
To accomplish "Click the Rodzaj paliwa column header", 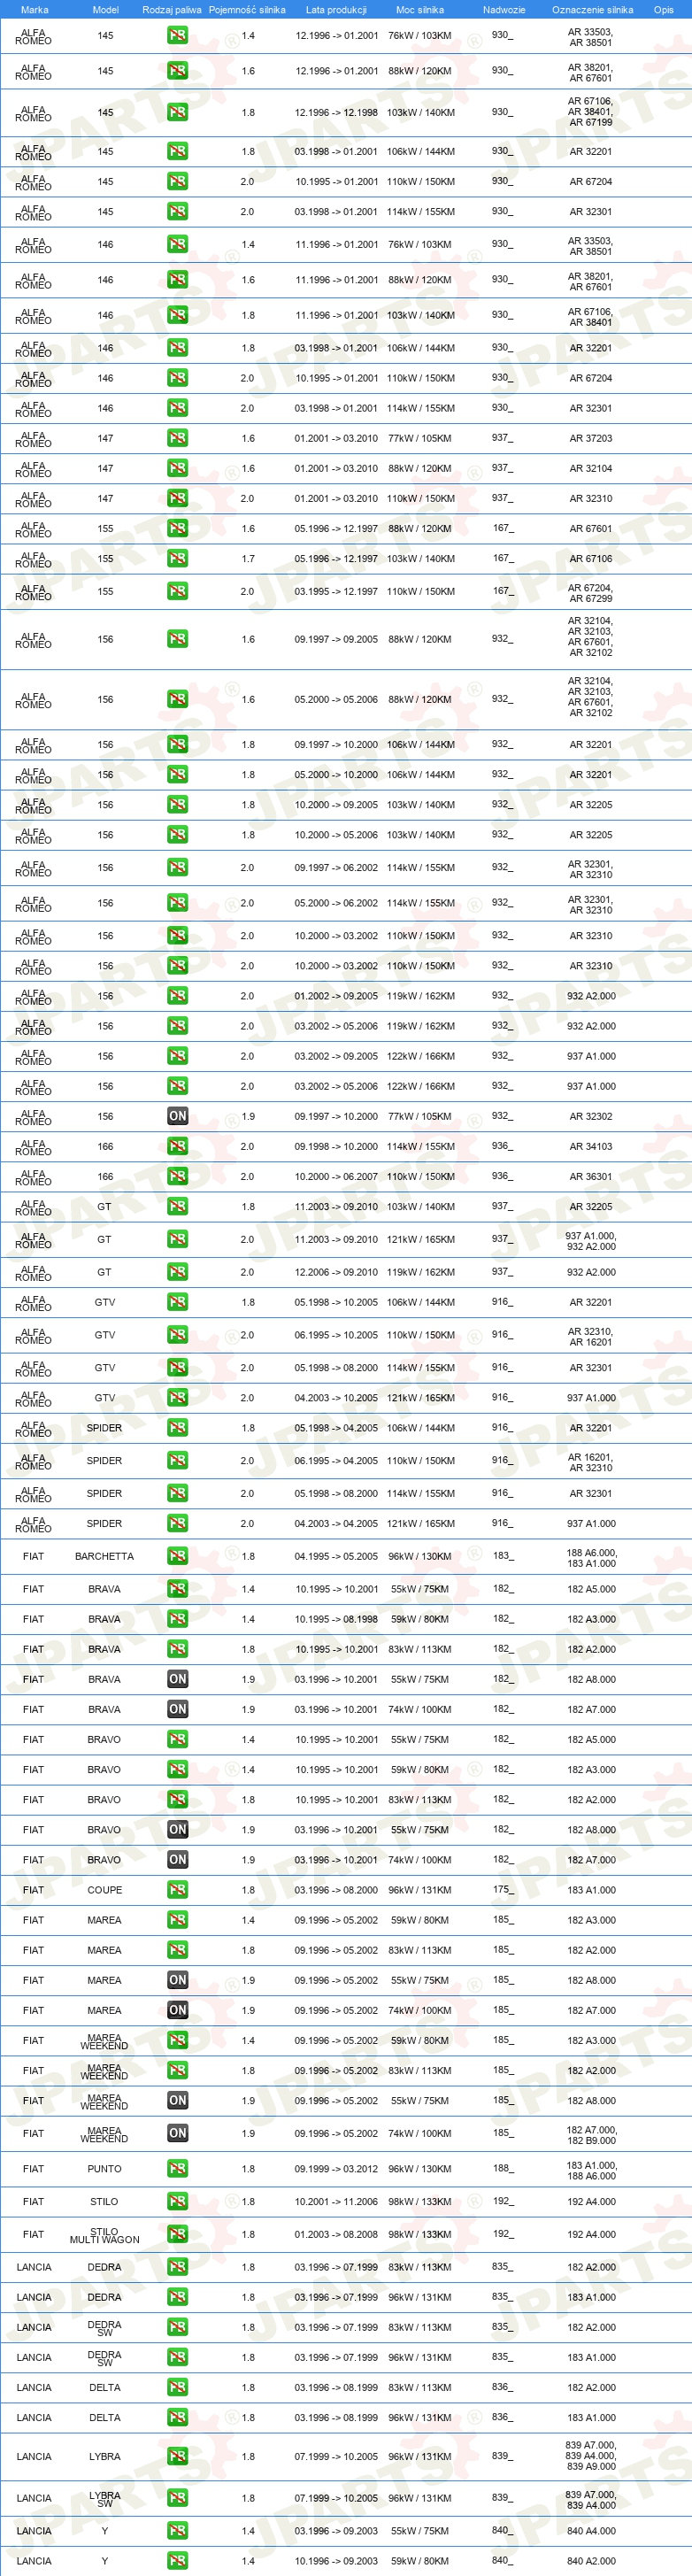I will point(172,10).
